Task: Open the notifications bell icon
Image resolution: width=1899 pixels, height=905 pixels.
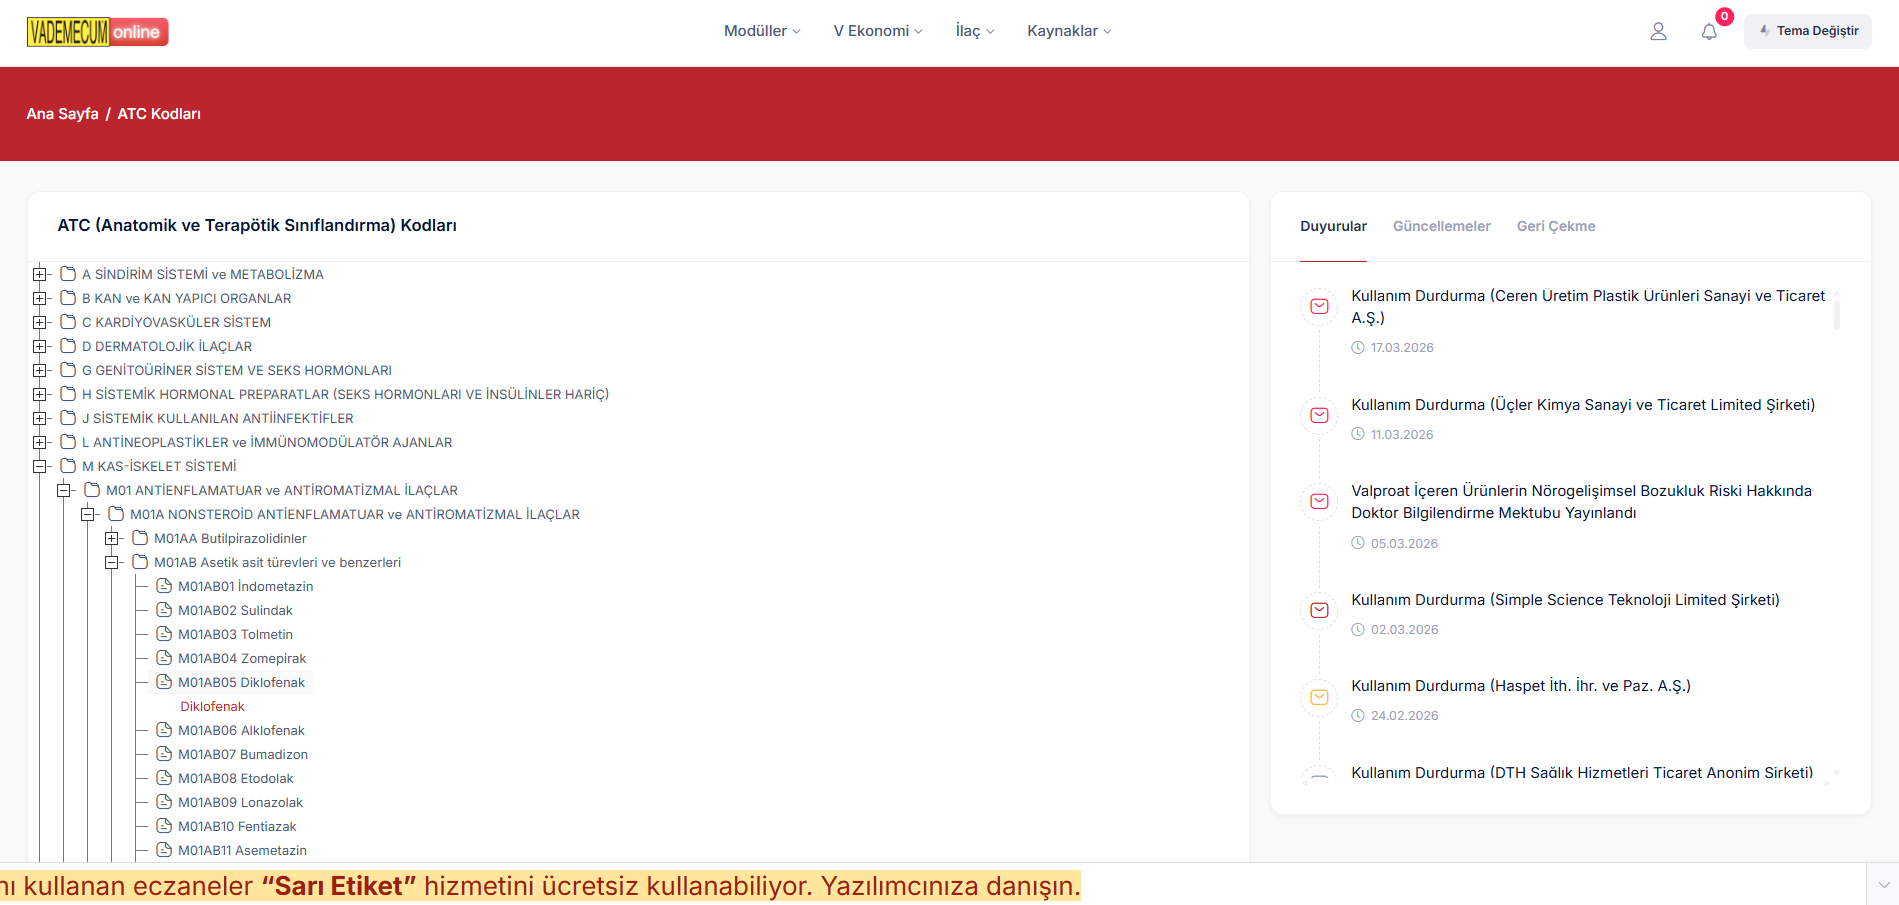Action: [x=1709, y=32]
